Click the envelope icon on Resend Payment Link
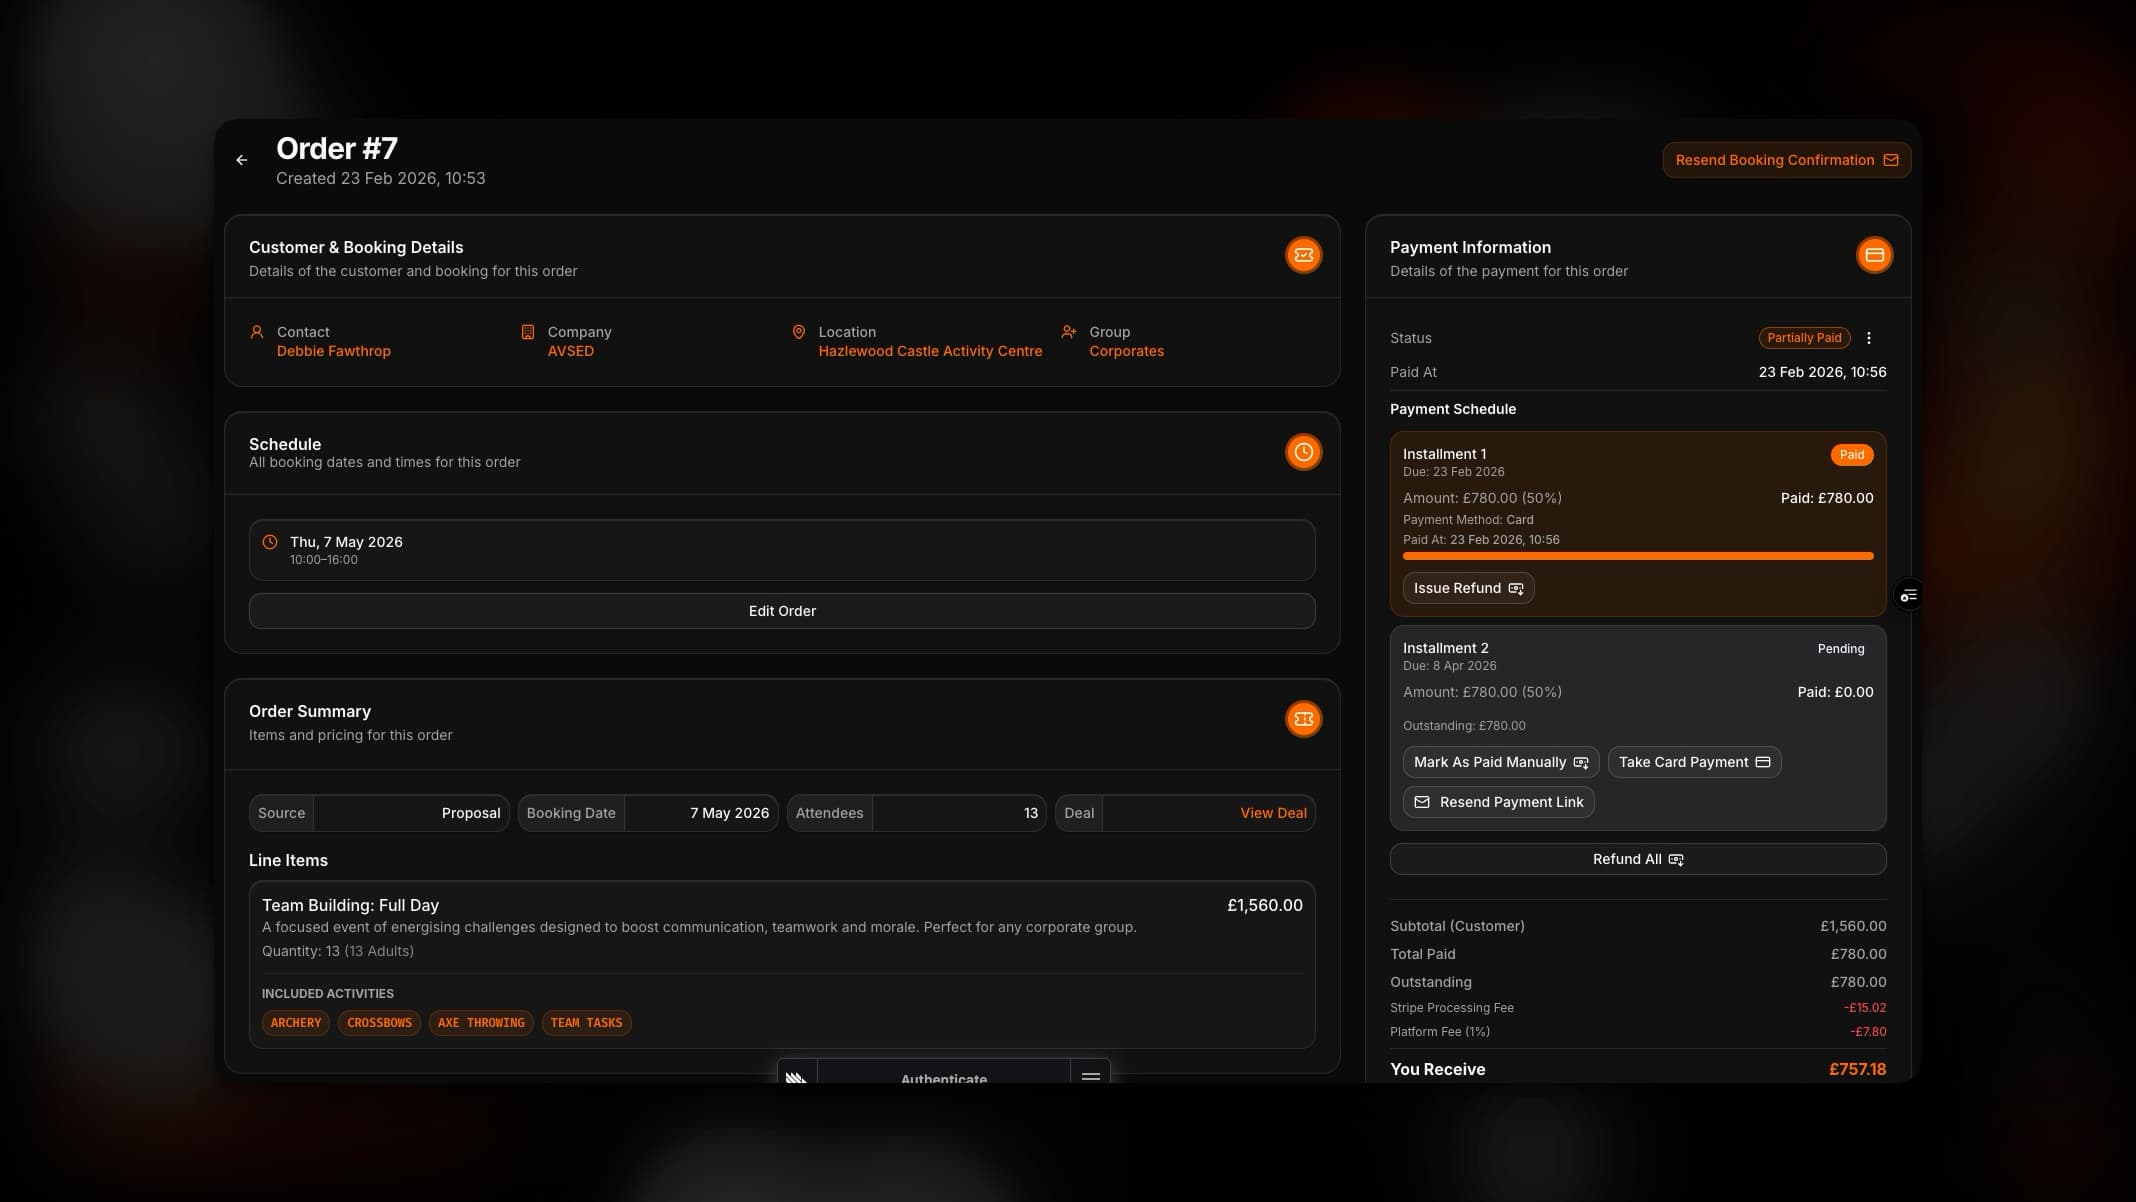 click(x=1421, y=801)
